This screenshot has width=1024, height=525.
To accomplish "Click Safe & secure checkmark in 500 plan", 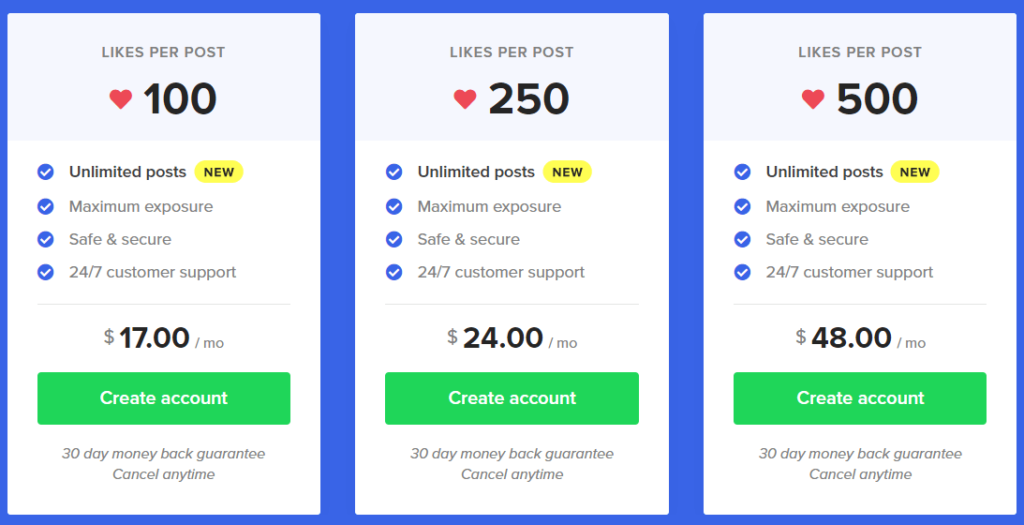I will click(743, 239).
